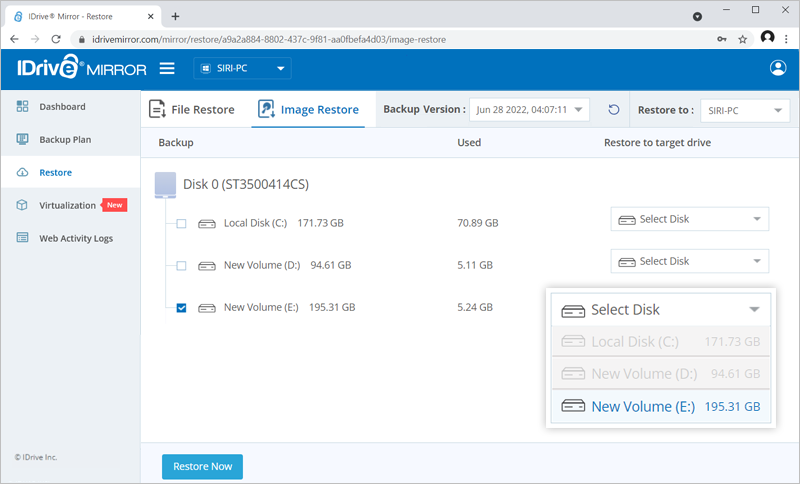Click the New Volume (D:) drive icon in backup list

tap(207, 266)
